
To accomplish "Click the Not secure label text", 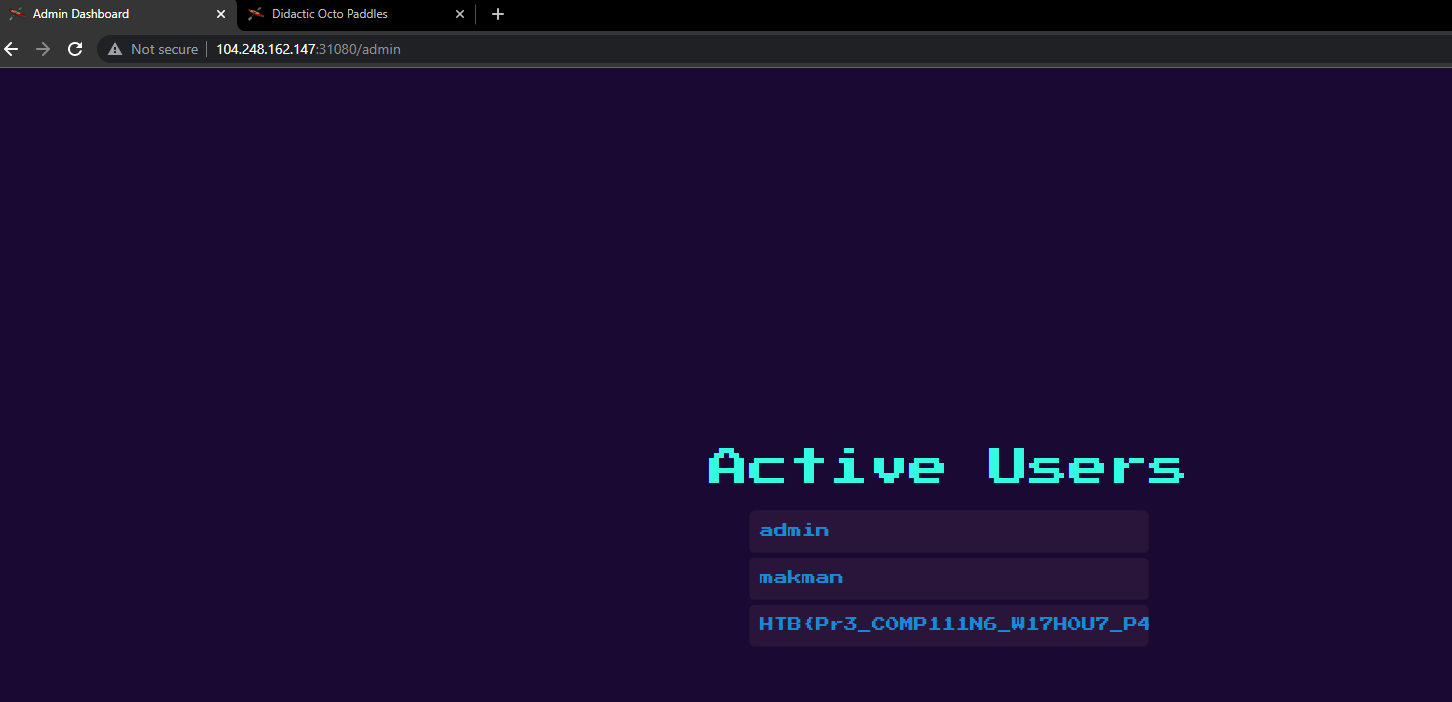I will coord(164,49).
